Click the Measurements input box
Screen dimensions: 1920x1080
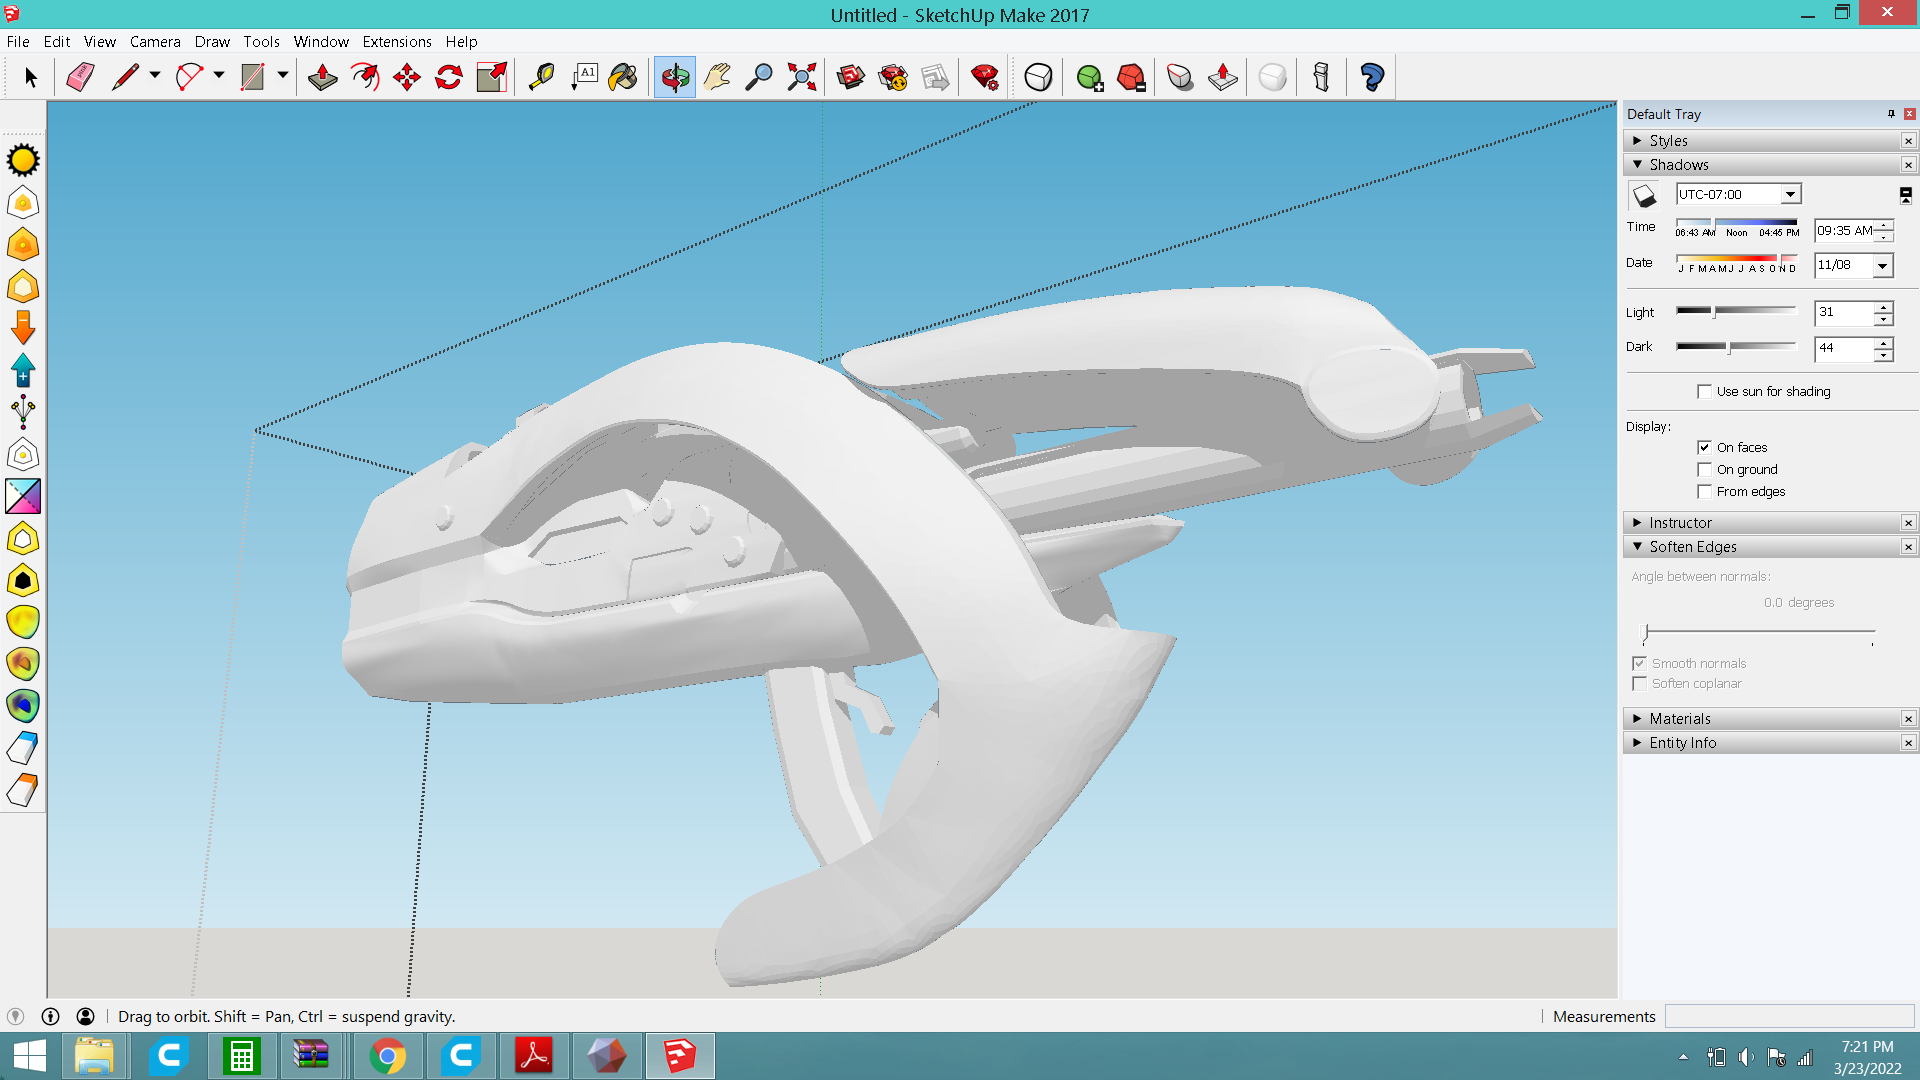pos(1788,1016)
